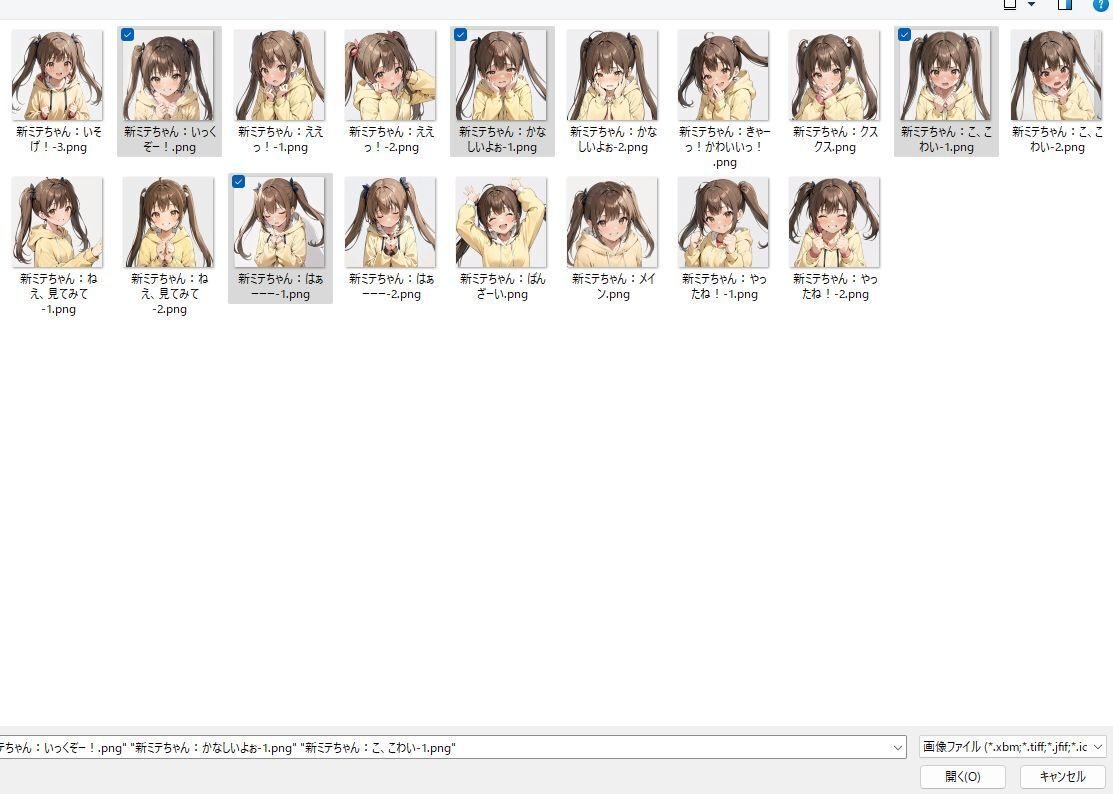Image resolution: width=1113 pixels, height=794 pixels.
Task: Expand the file name history dropdown
Action: [x=897, y=747]
